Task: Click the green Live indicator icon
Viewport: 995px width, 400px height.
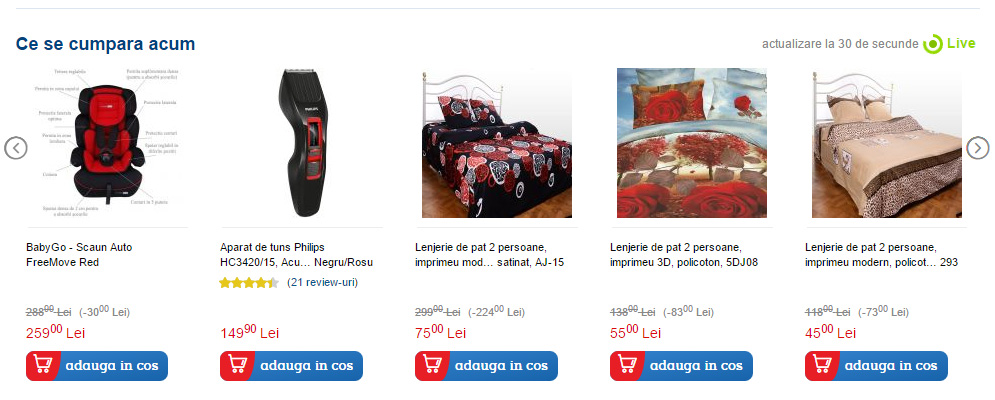Action: coord(933,44)
